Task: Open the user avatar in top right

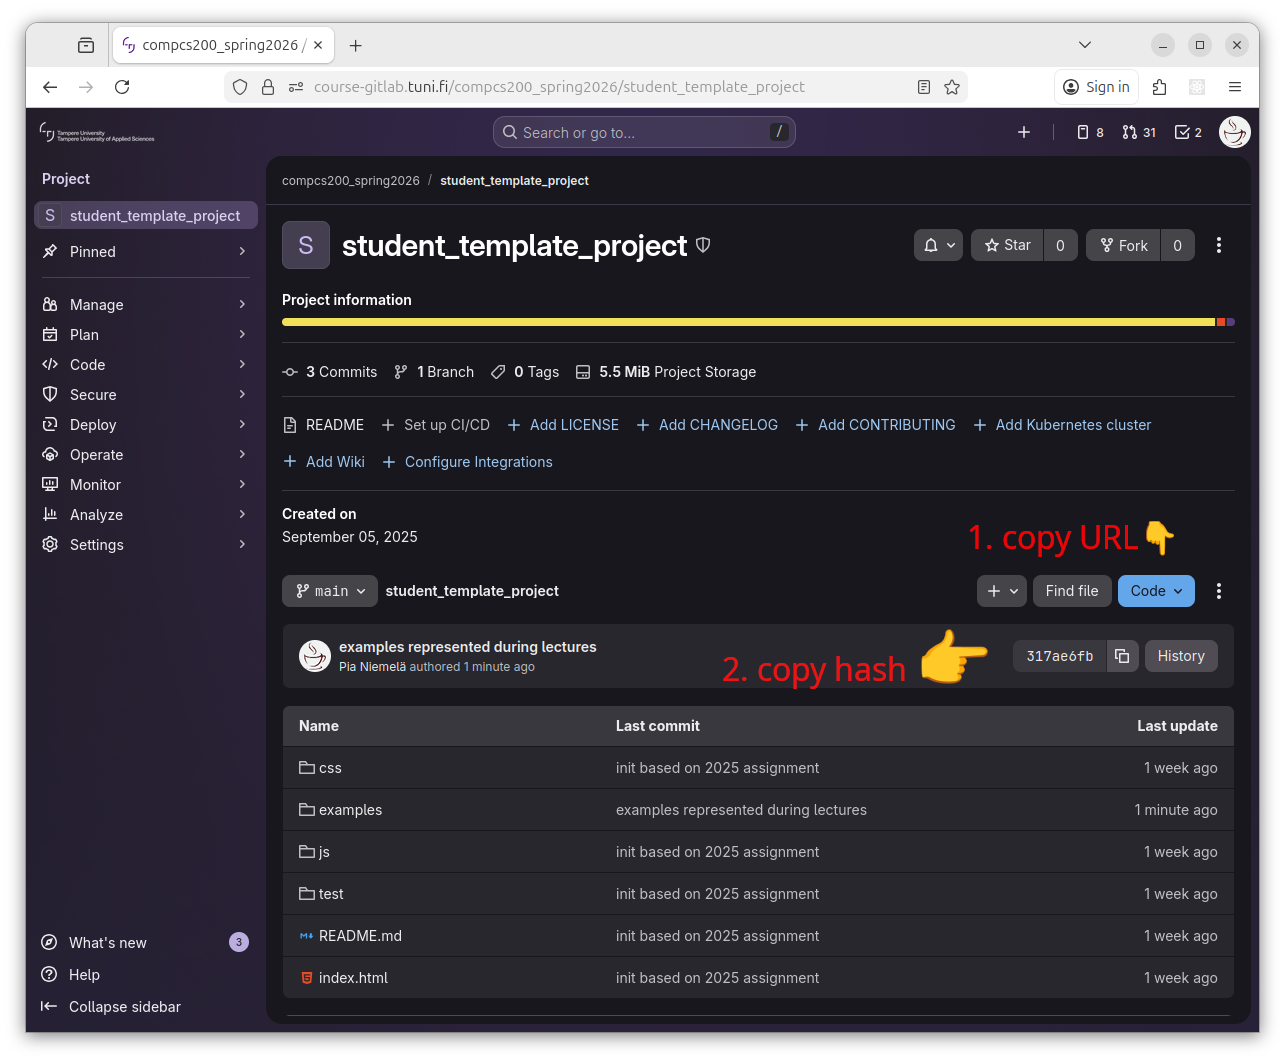Action: pyautogui.click(x=1234, y=132)
